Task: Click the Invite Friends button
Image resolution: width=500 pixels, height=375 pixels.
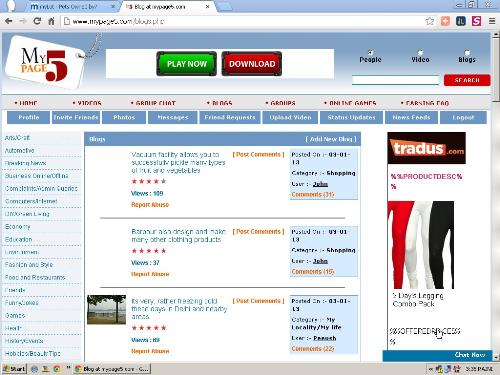Action: [x=76, y=117]
